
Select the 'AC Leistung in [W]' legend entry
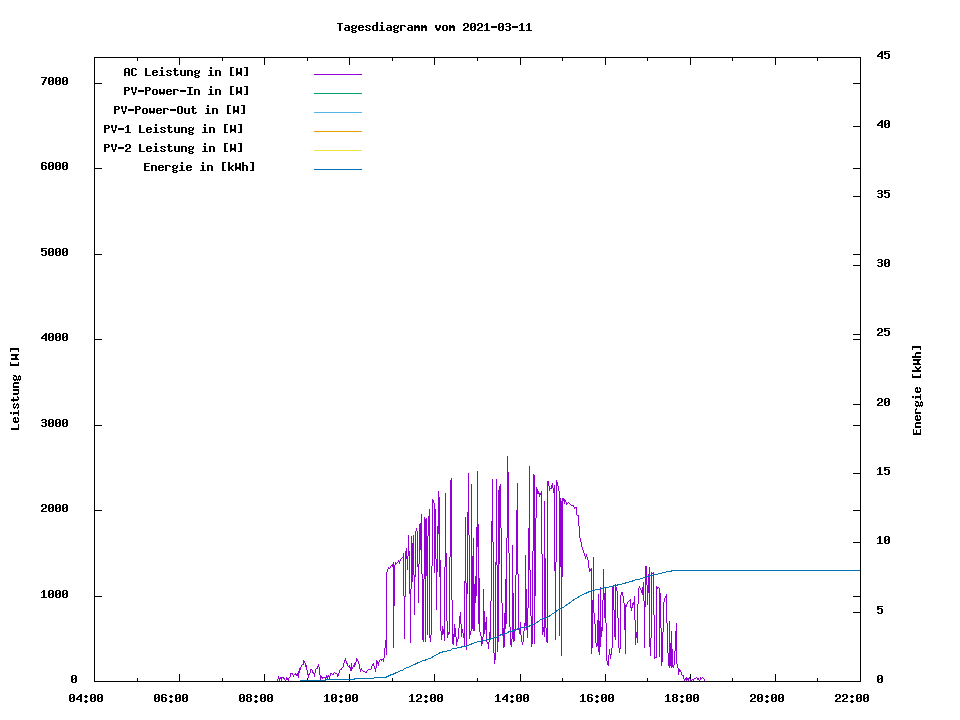pyautogui.click(x=186, y=72)
